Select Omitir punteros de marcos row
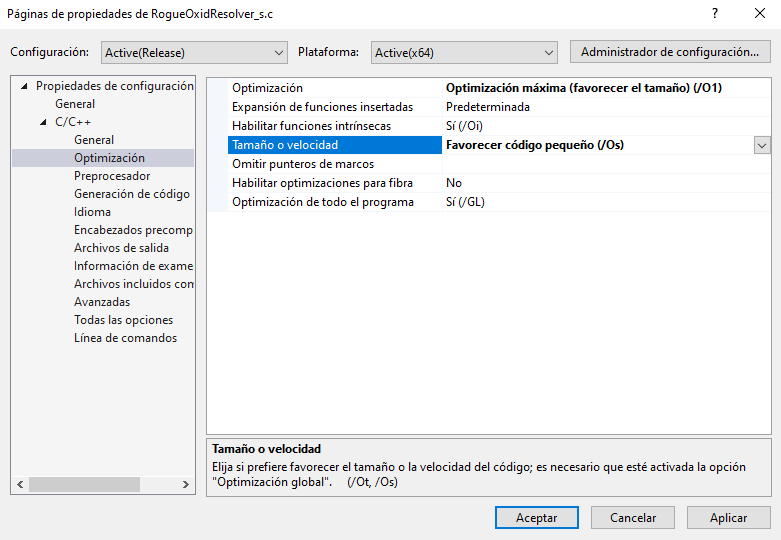The height and width of the screenshot is (540, 781). click(303, 164)
